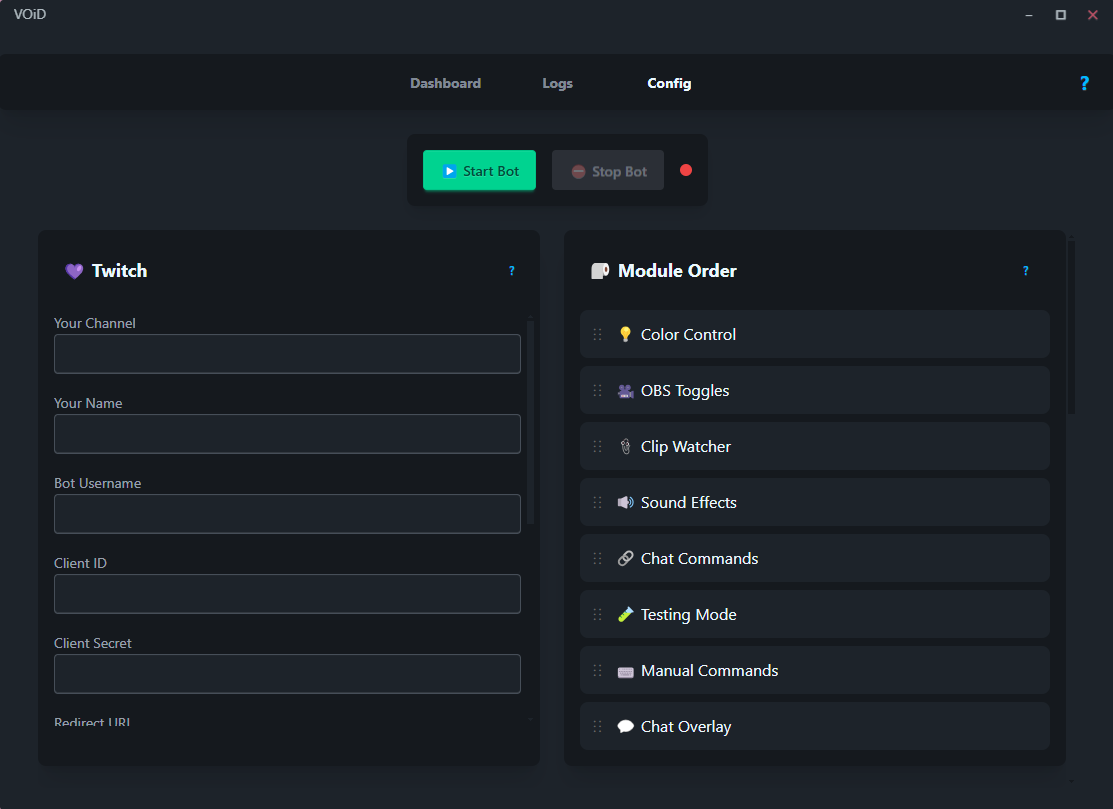
Task: Grab the Chat Overlay drag handle
Action: [x=598, y=727]
